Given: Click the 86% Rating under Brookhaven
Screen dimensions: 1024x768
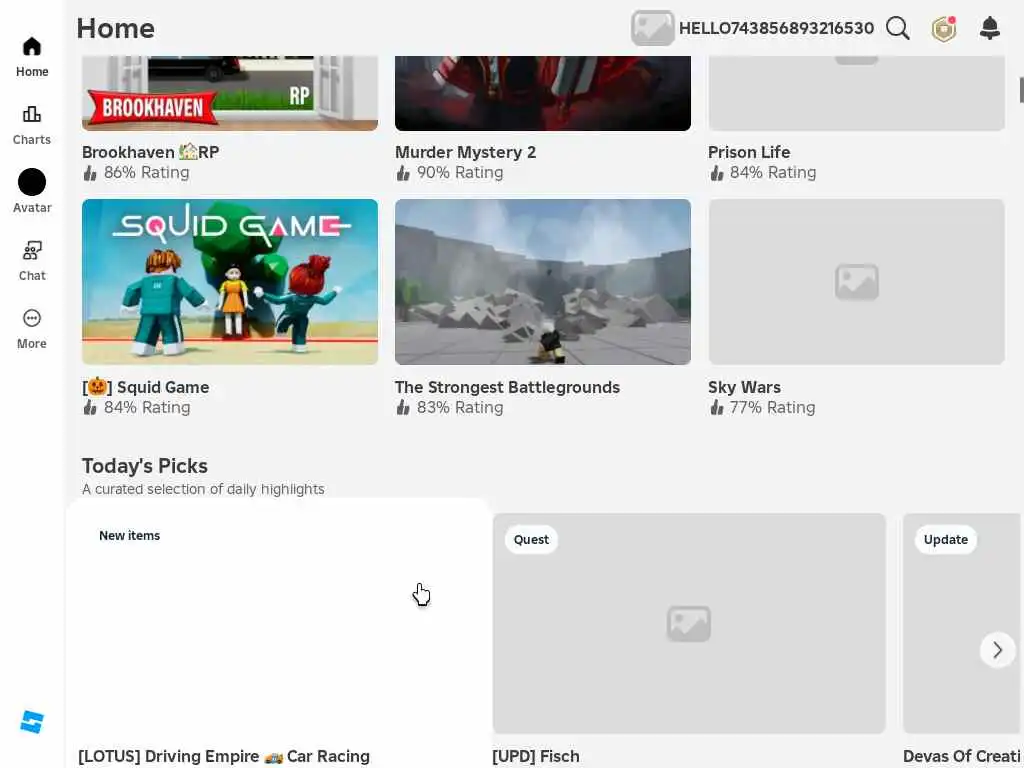Looking at the screenshot, I should [136, 172].
